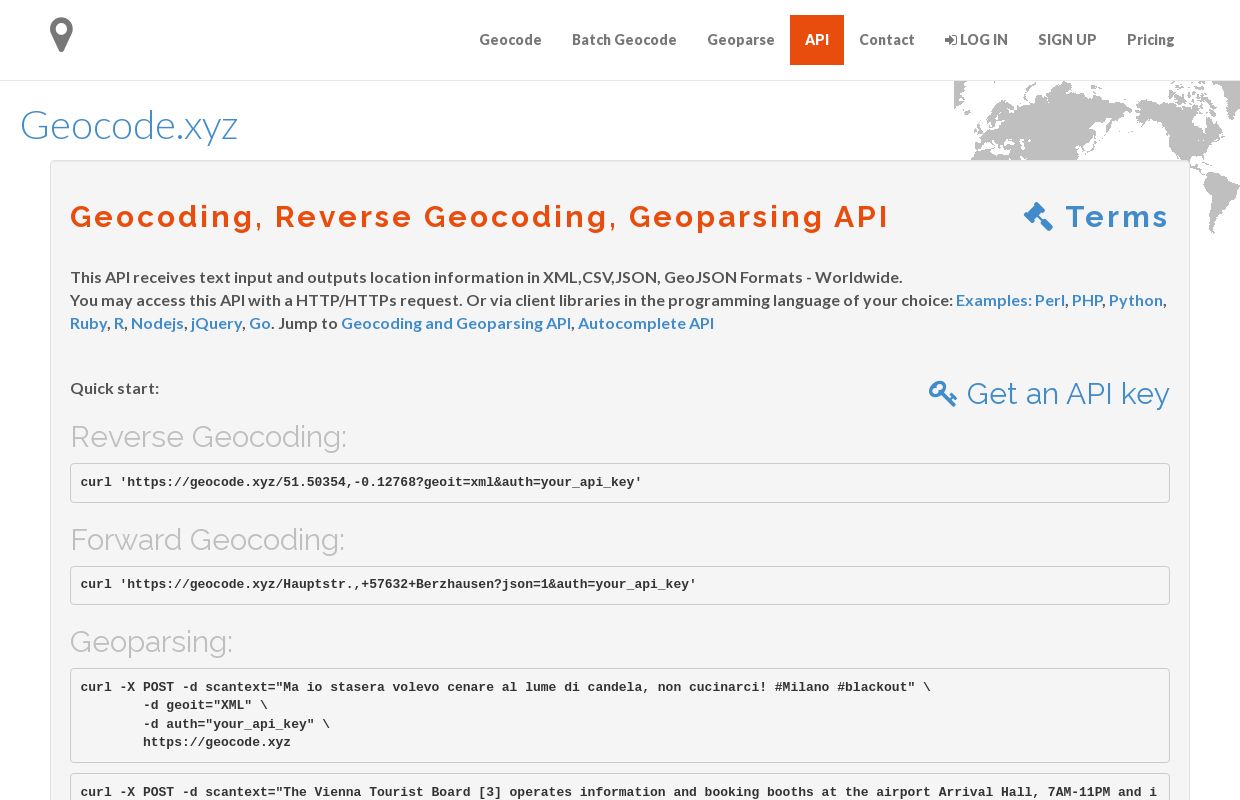Screen dimensions: 1240x800
Task: Click the 'Quick start:' label
Action: click(114, 388)
